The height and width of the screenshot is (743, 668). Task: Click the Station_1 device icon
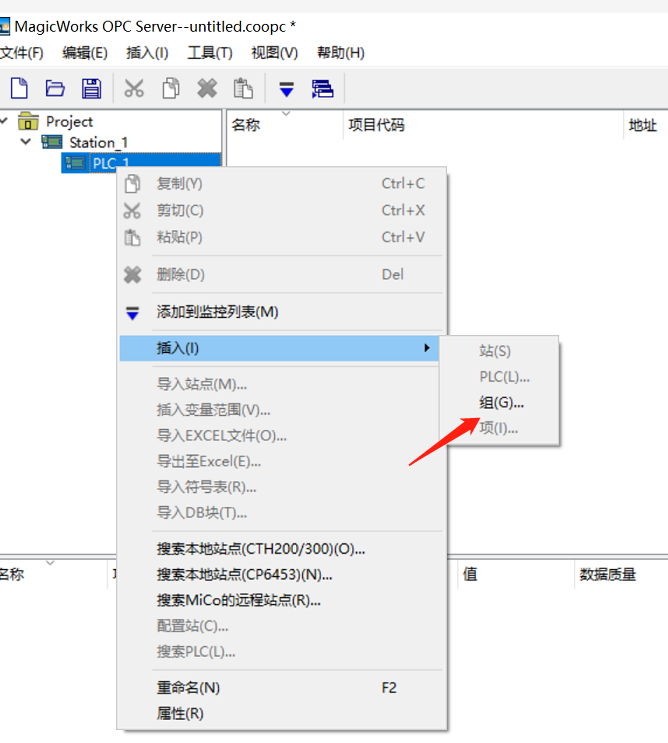click(52, 142)
